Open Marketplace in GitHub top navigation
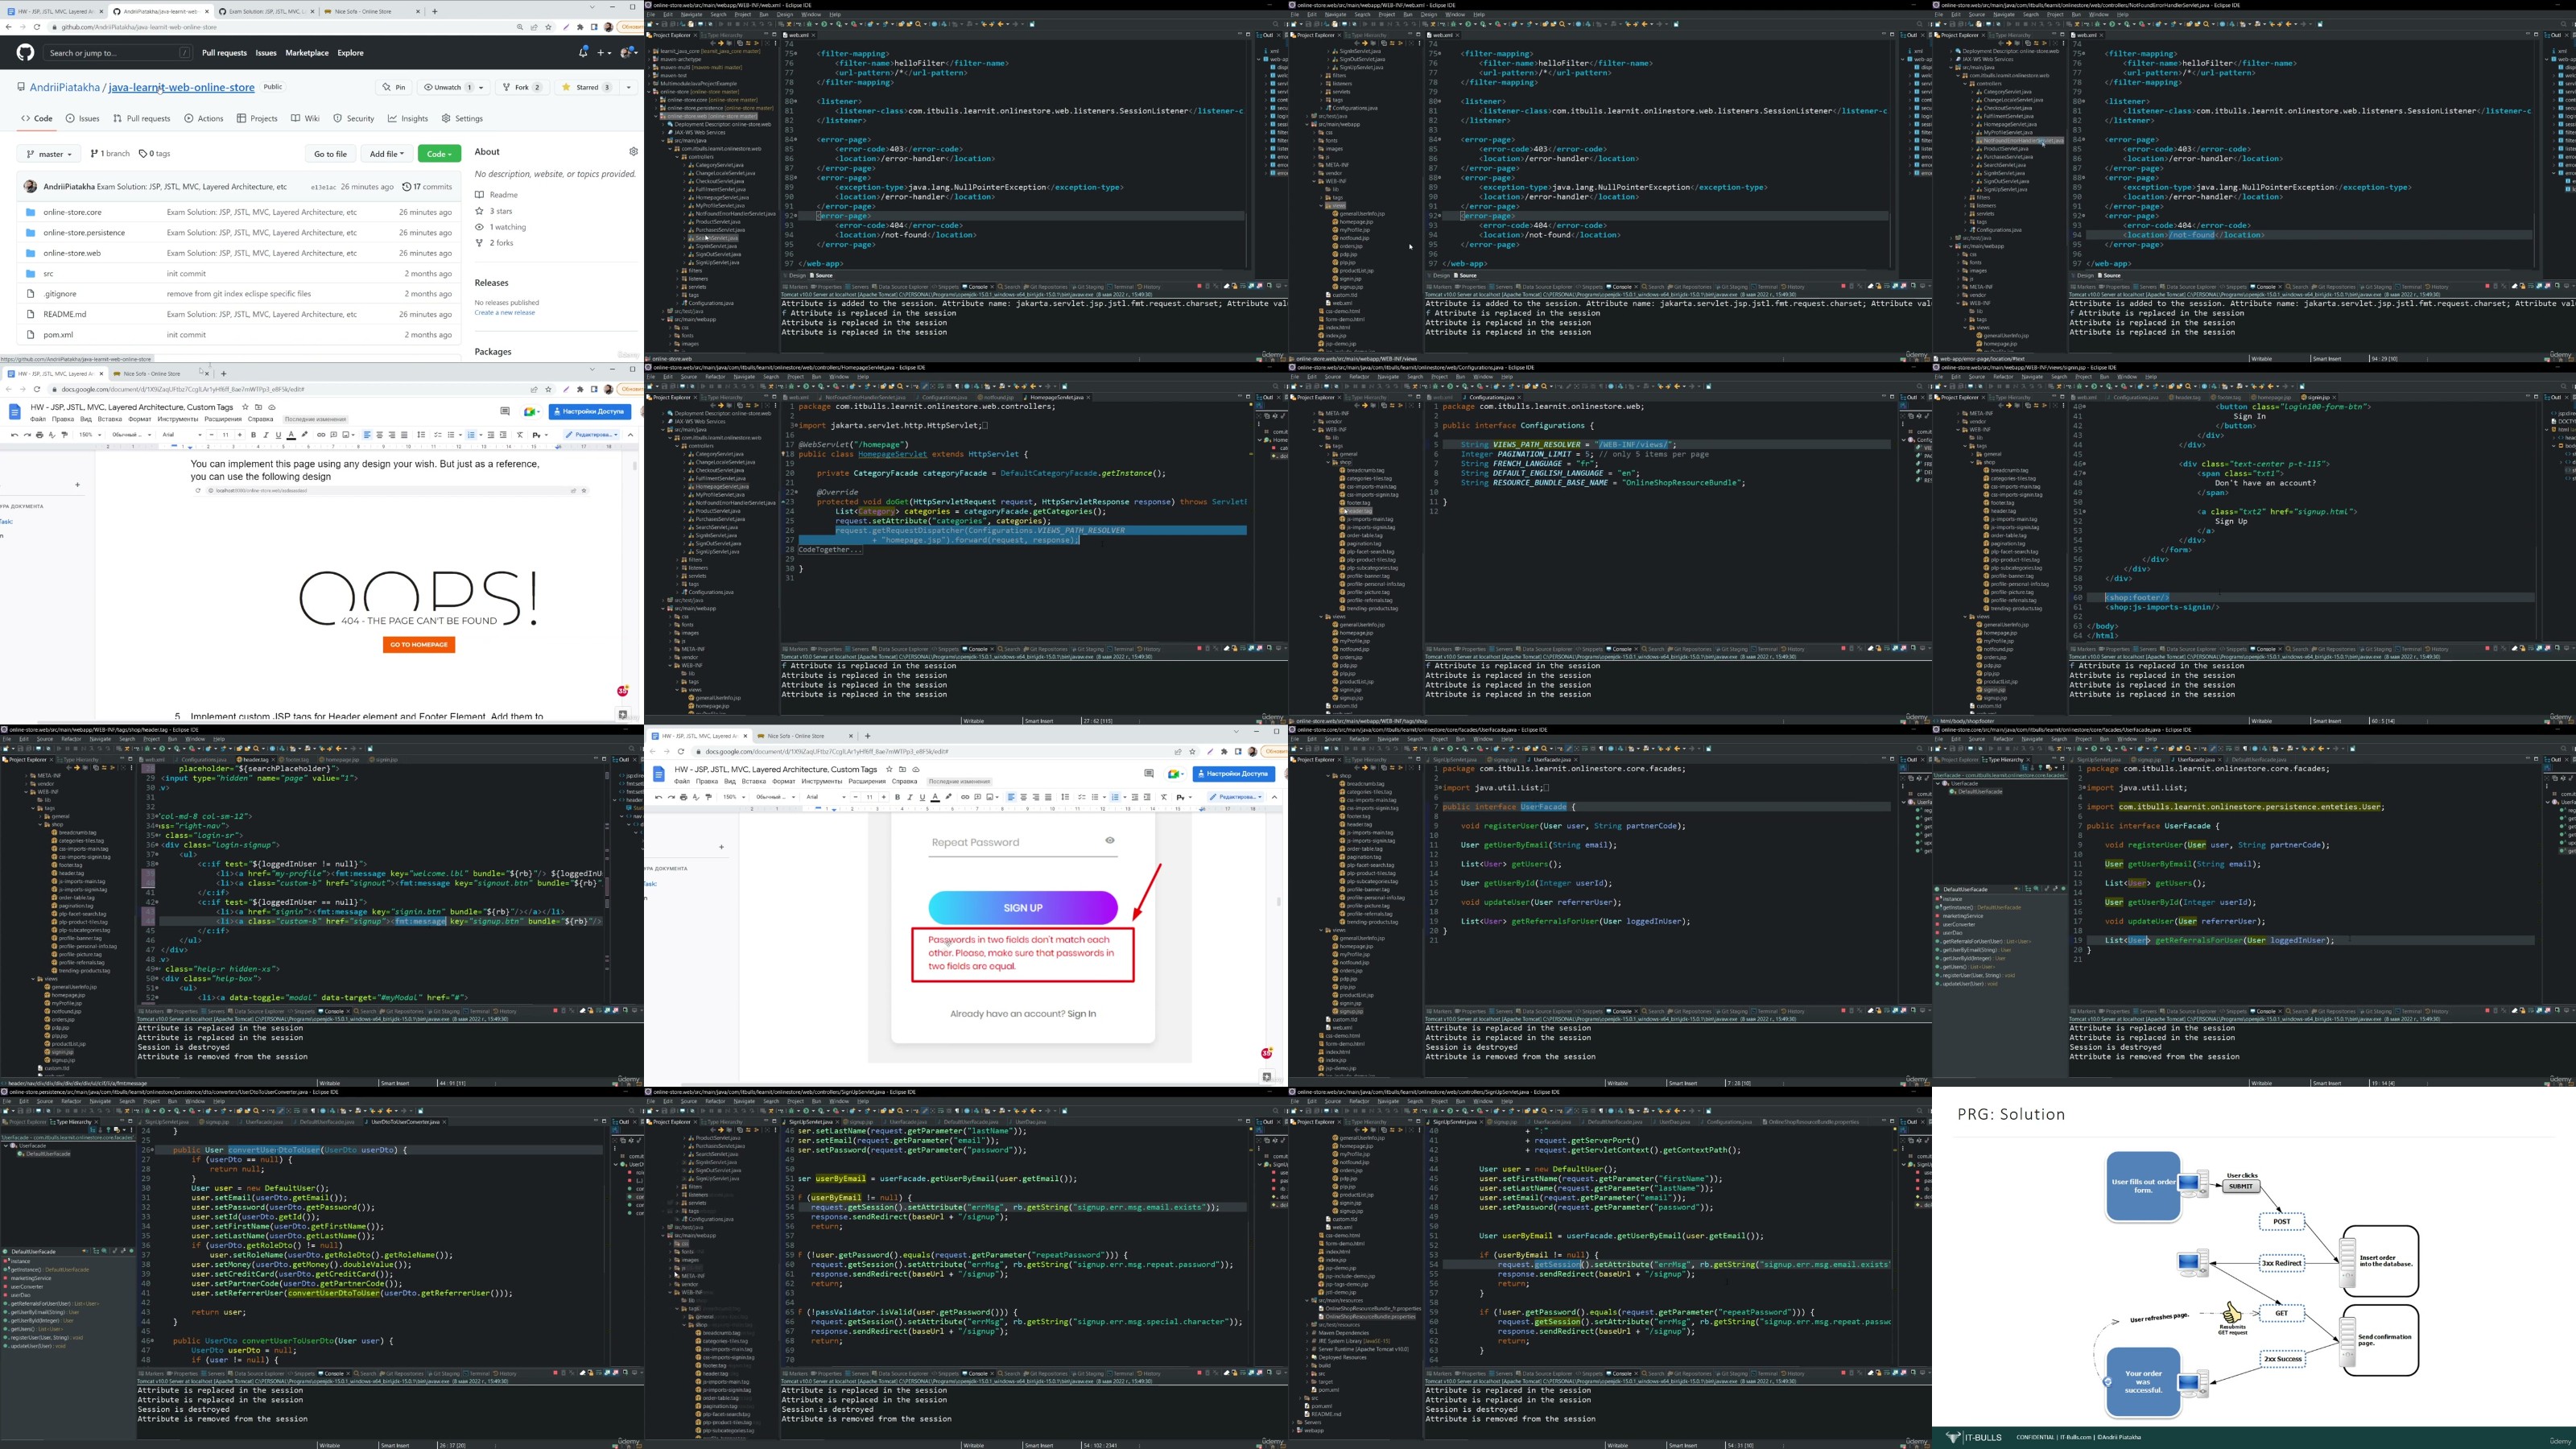Viewport: 2576px width, 1449px height. point(307,53)
